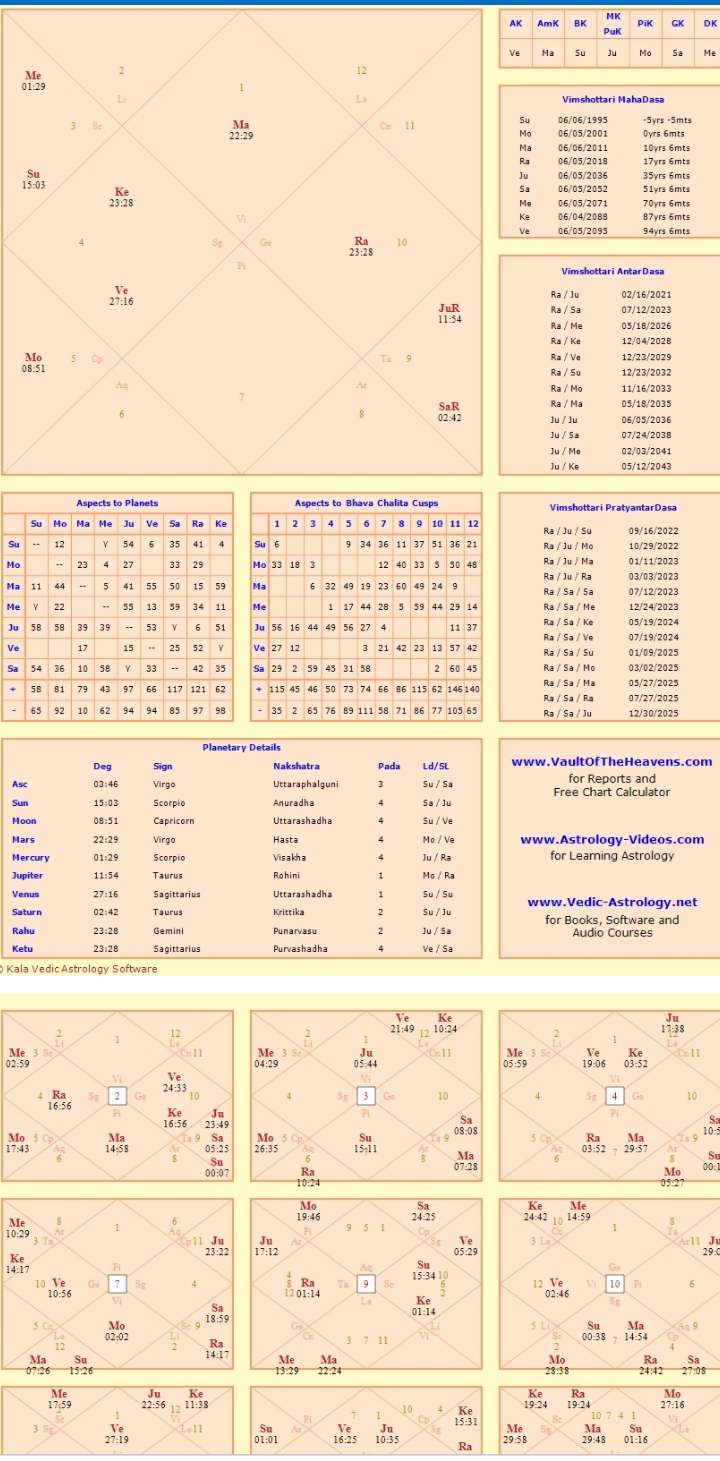This screenshot has width=720, height=1461.
Task: Select the boxed 4 divisional chart marker
Action: coord(614,1096)
